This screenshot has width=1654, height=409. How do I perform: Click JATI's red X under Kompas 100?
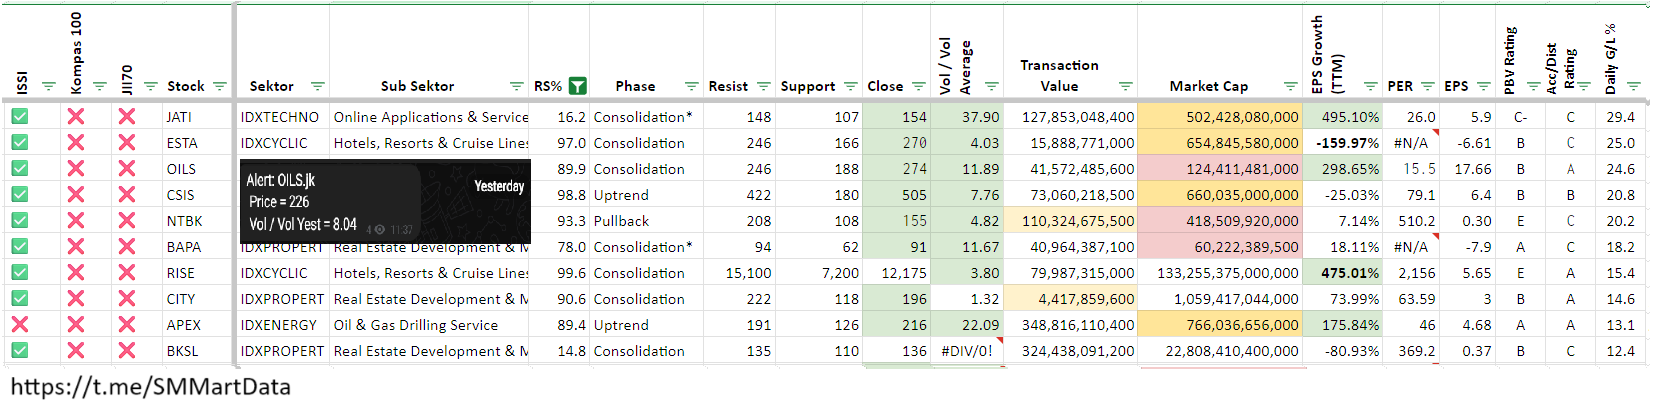pyautogui.click(x=75, y=117)
